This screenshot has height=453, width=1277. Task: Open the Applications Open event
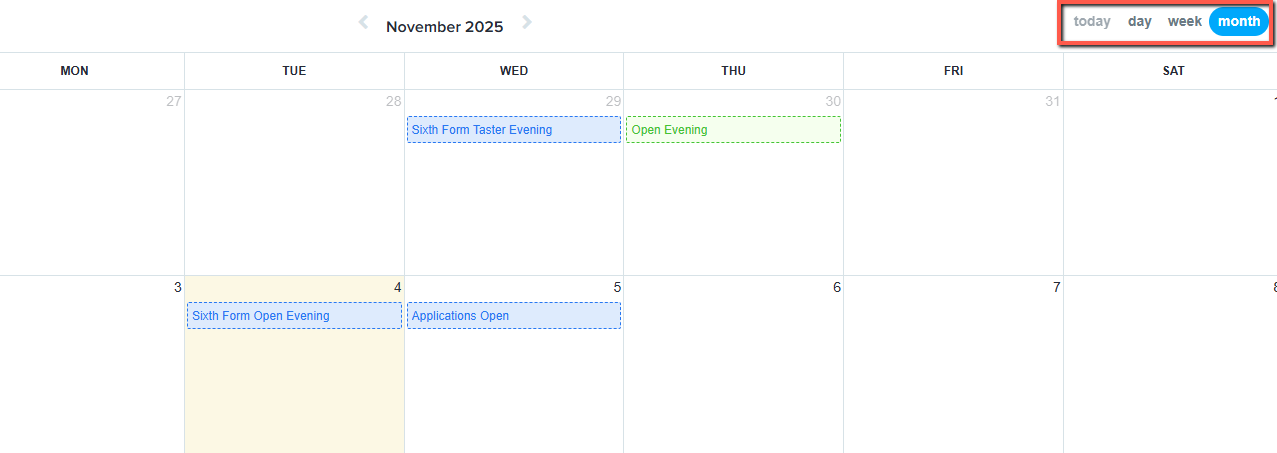tap(513, 316)
